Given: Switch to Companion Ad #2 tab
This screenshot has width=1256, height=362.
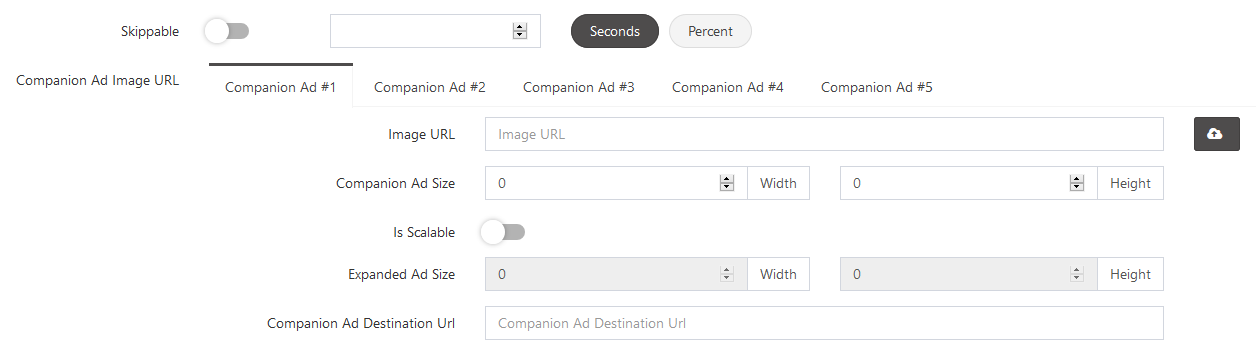Looking at the screenshot, I should click(430, 87).
